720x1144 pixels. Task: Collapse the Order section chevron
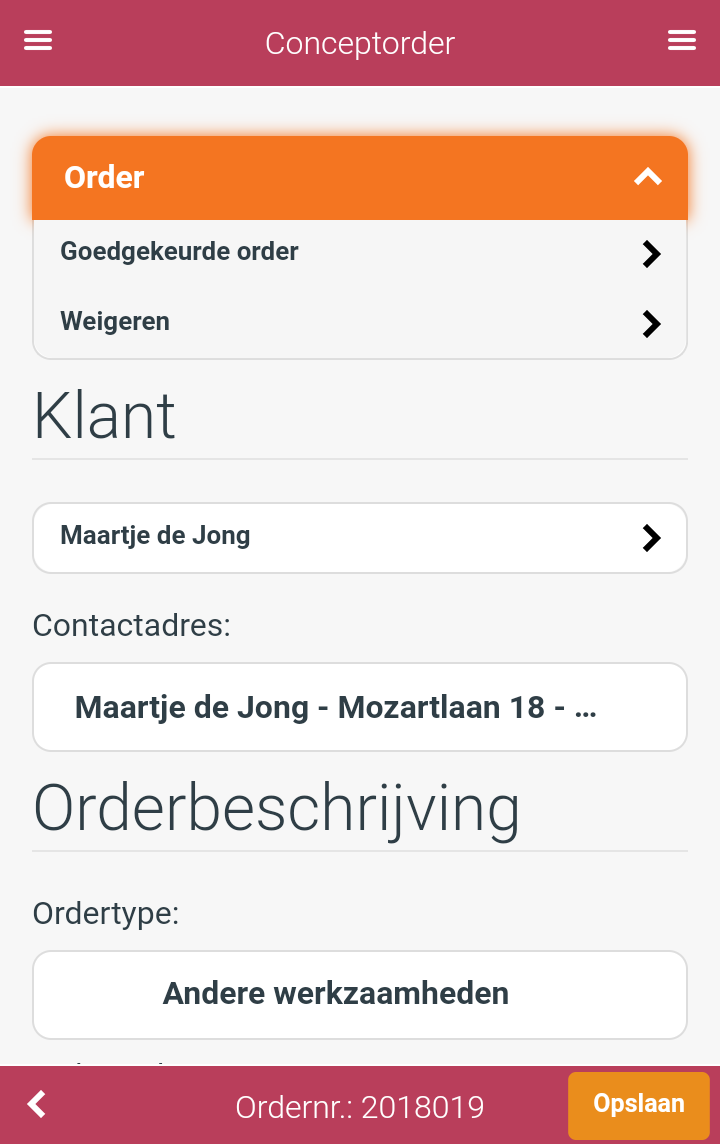(648, 177)
